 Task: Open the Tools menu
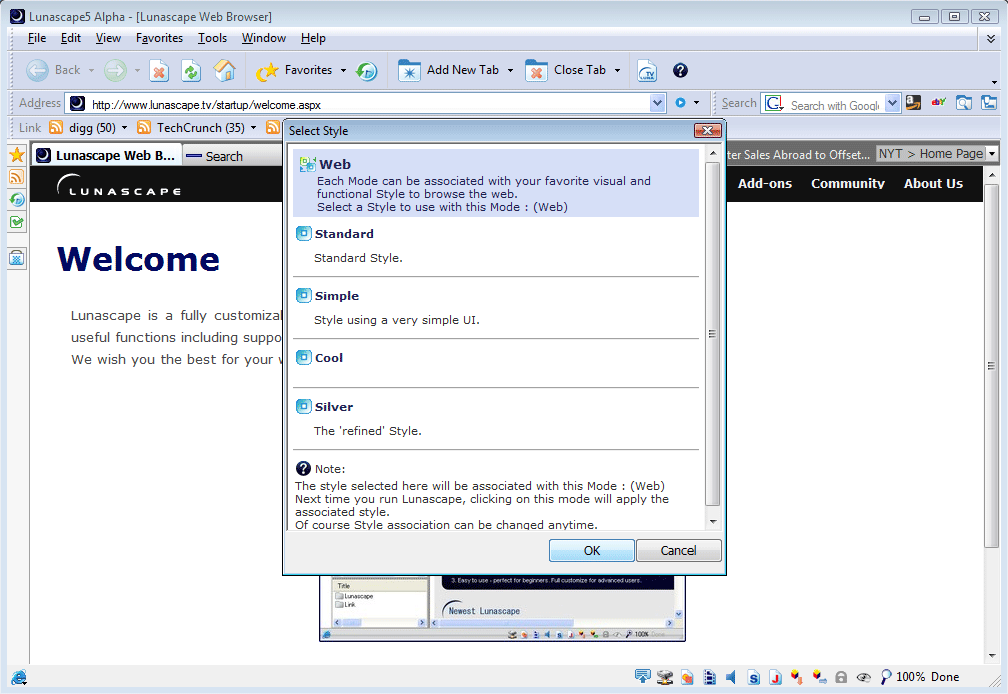tap(212, 38)
